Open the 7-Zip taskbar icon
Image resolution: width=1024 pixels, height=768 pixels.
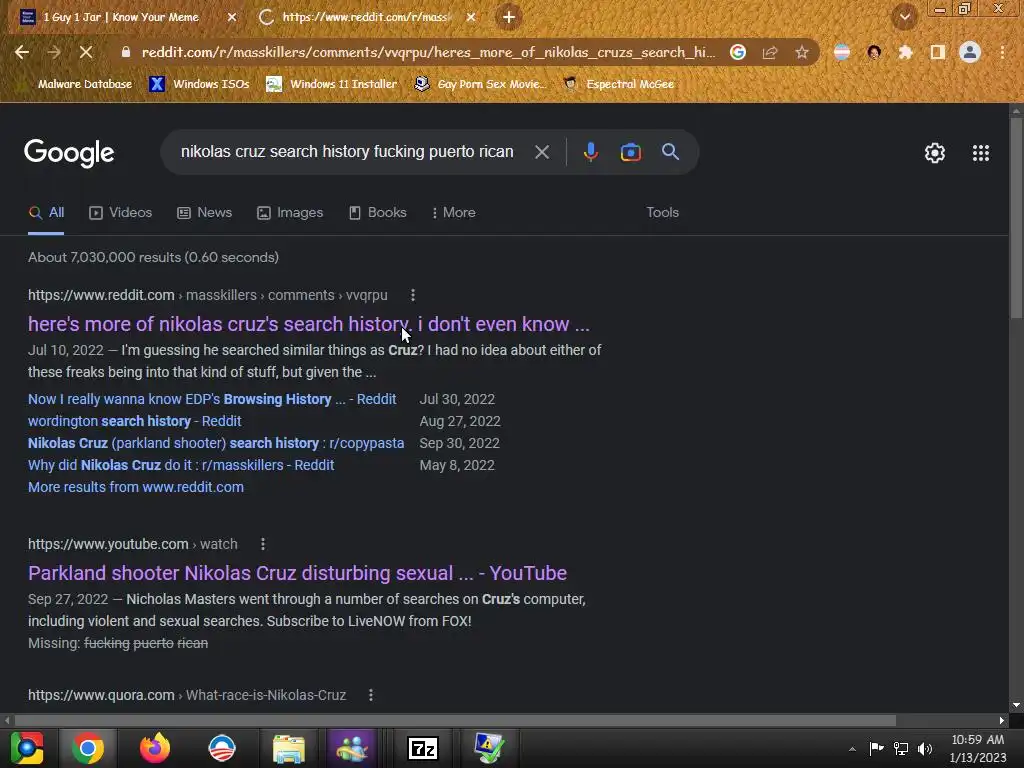423,748
